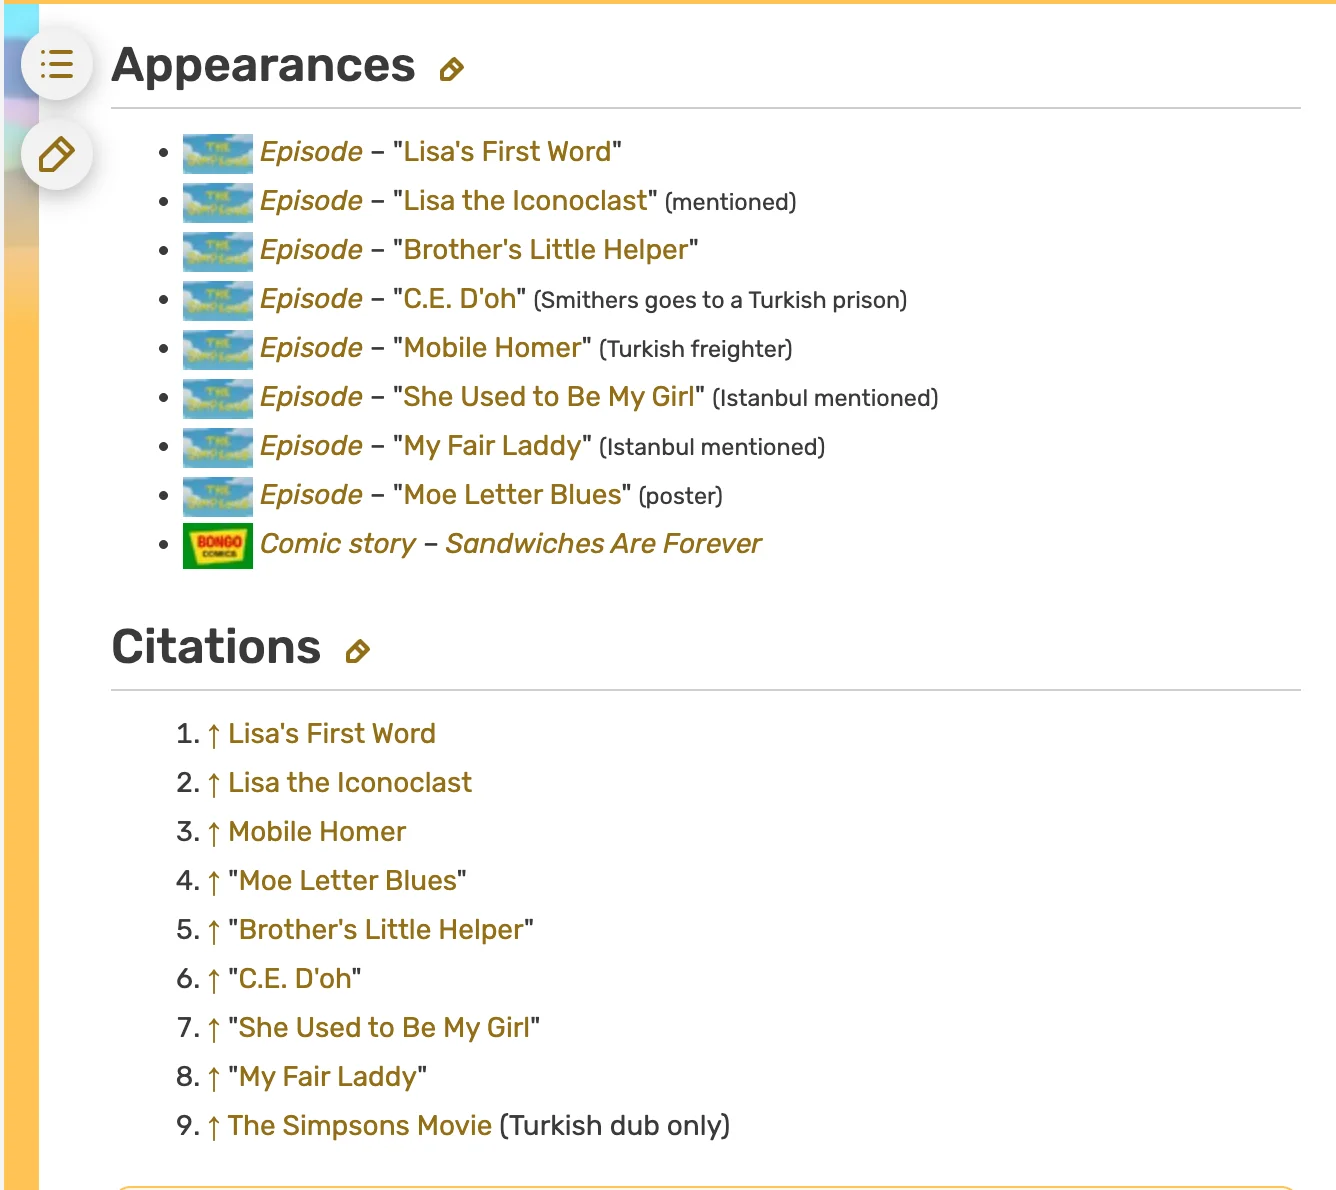The width and height of the screenshot is (1336, 1190).
Task: Select the episode thumbnail next to Mobile Homer
Action: [x=217, y=349]
